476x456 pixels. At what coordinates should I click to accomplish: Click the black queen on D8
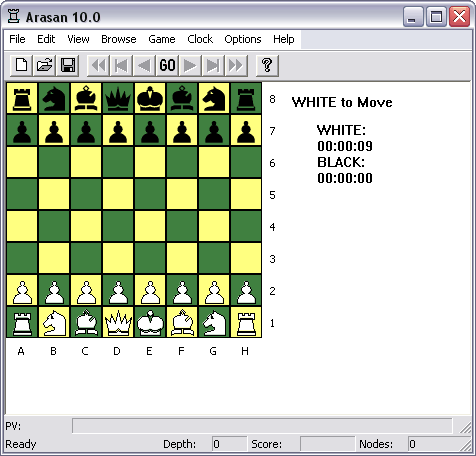click(x=118, y=98)
